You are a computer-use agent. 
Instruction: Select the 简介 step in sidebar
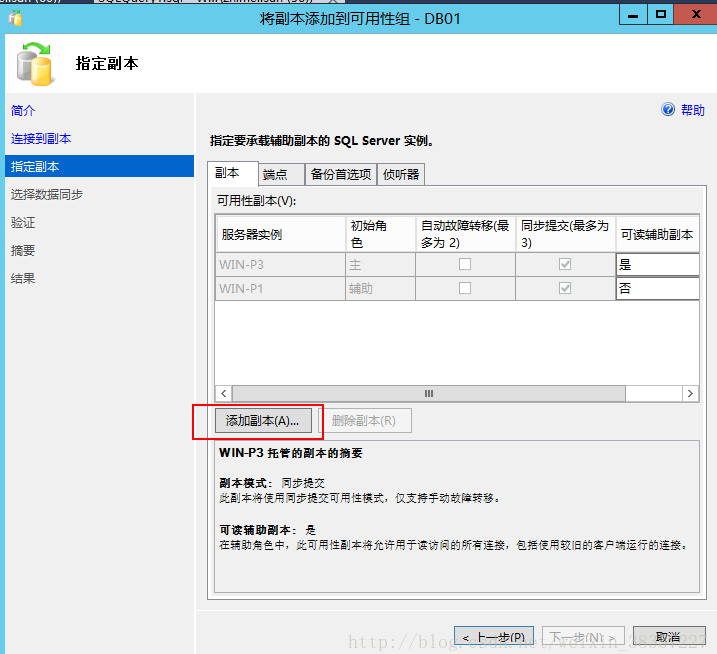[23, 110]
